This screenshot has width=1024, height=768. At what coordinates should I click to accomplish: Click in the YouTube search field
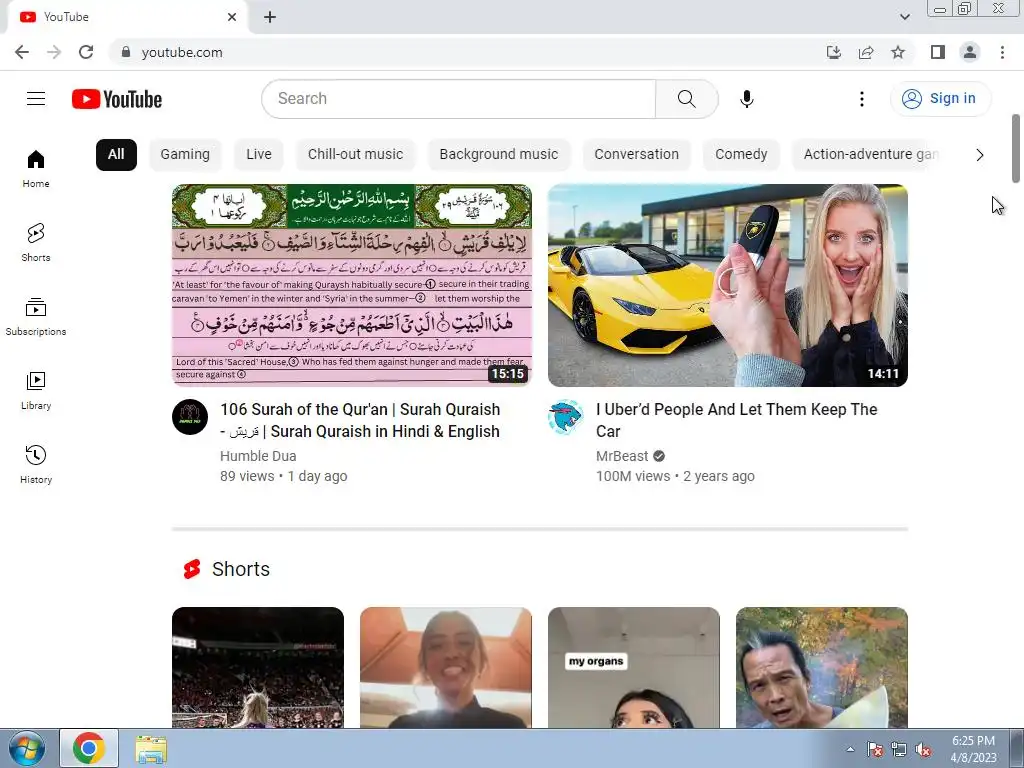[x=458, y=99]
